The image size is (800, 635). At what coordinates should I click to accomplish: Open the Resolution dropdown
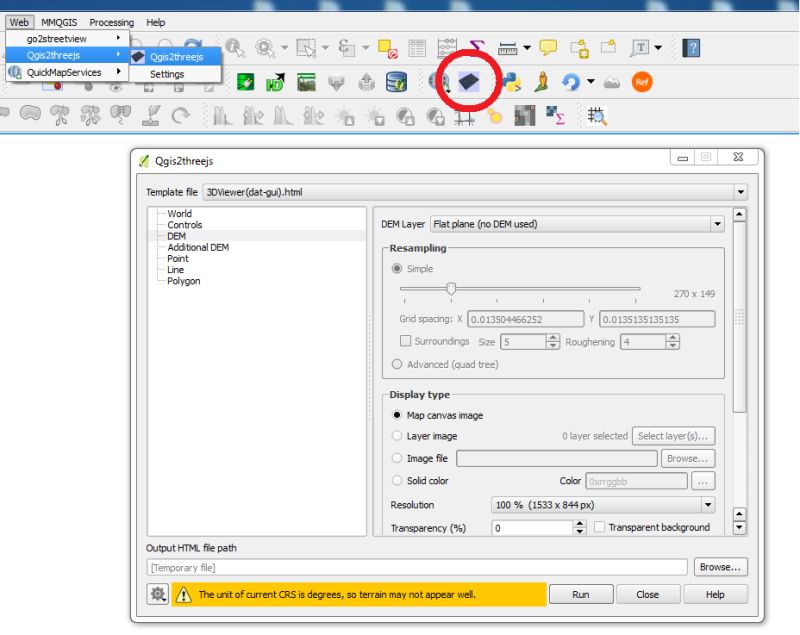tap(603, 504)
